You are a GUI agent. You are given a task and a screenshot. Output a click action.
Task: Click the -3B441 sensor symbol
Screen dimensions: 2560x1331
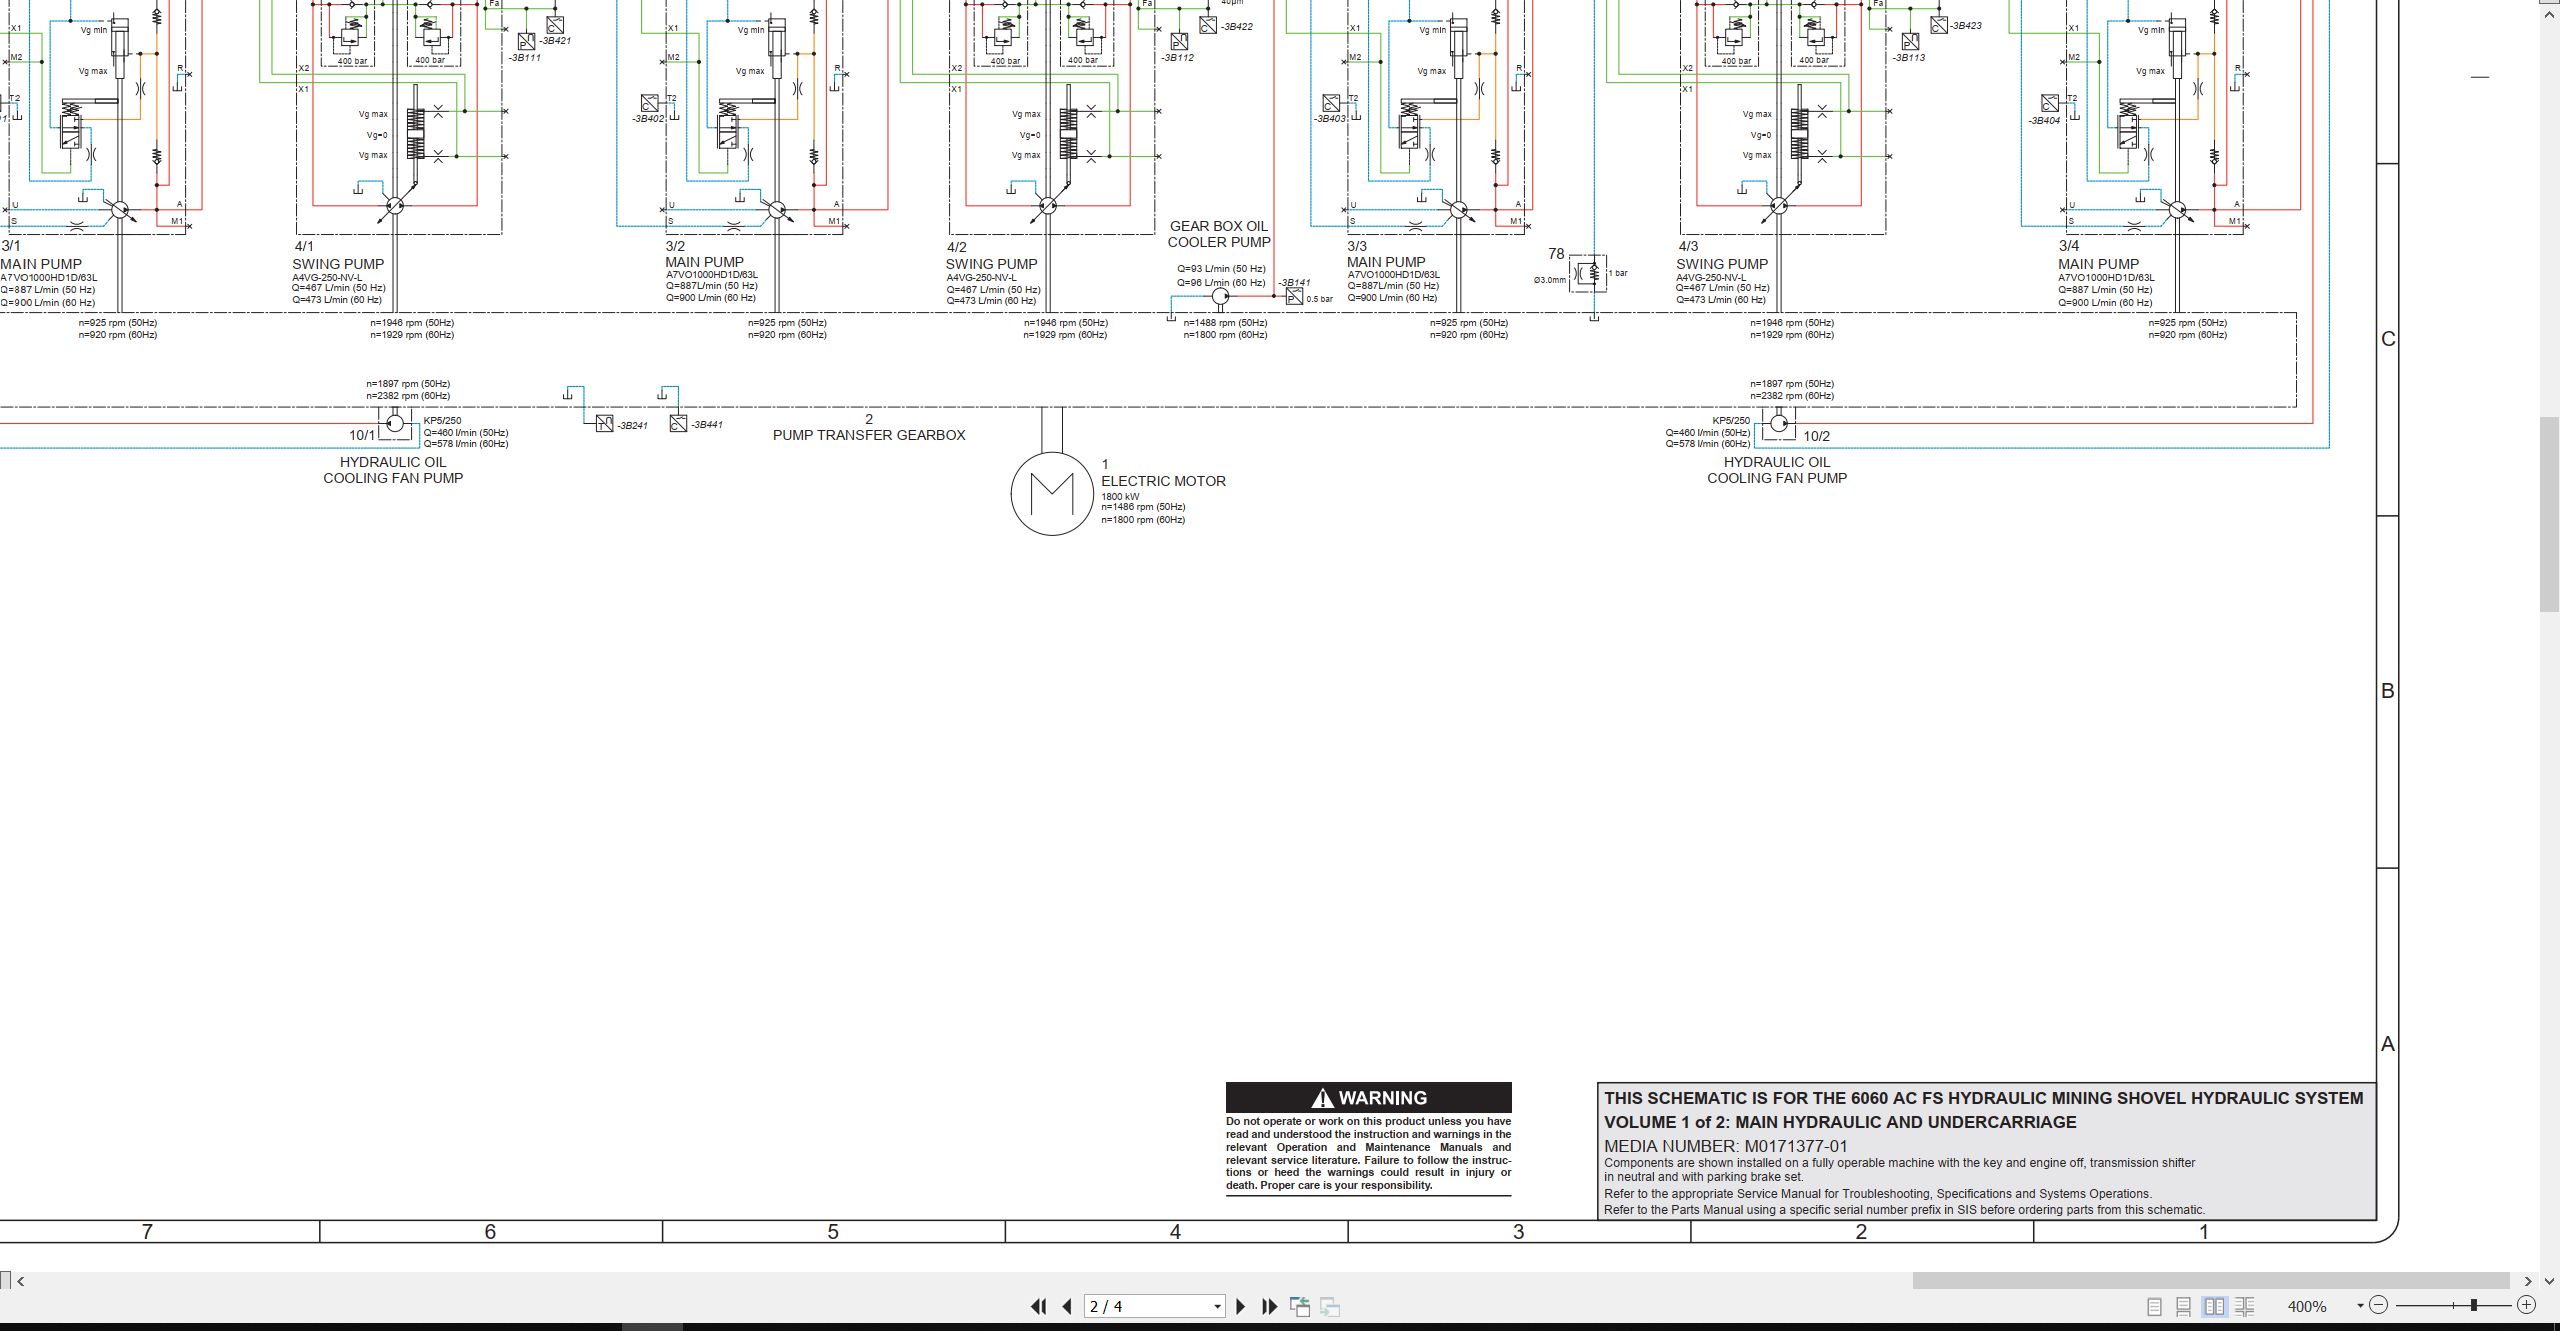tap(678, 424)
